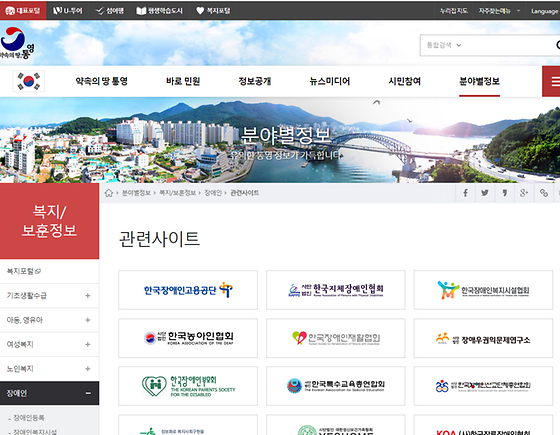This screenshot has width=560, height=435.
Task: Open 뉴스미디어 menu
Action: 330,81
